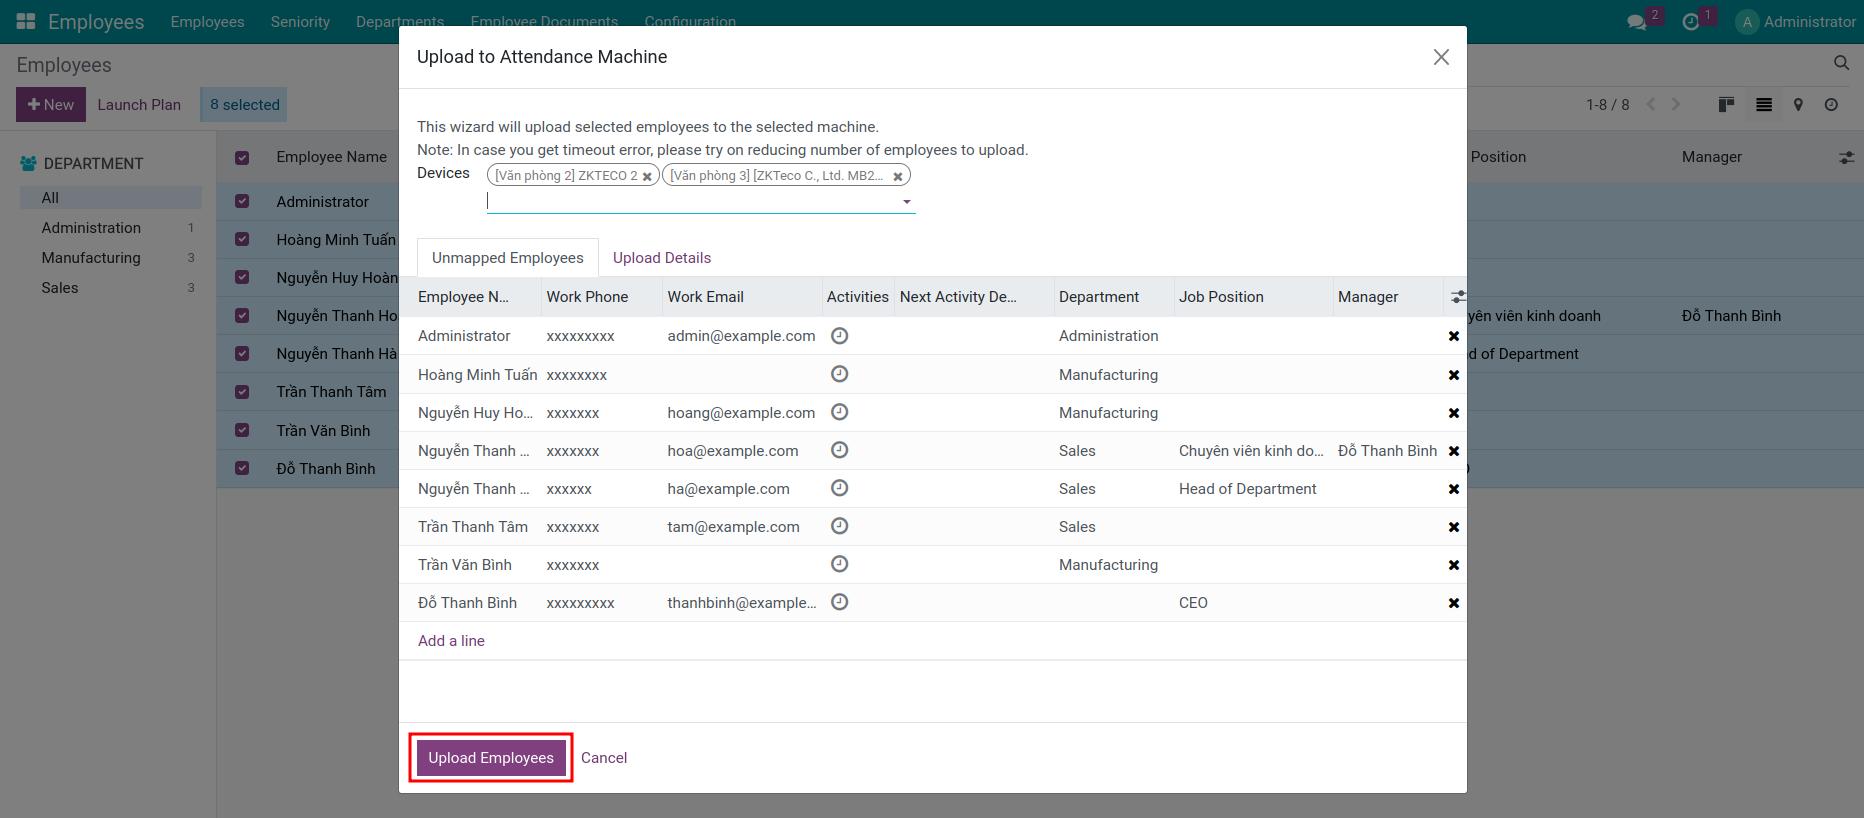Open activity clock for Đỗ Thanh Bình row
Viewport: 1864px width, 818px height.
[x=840, y=602]
